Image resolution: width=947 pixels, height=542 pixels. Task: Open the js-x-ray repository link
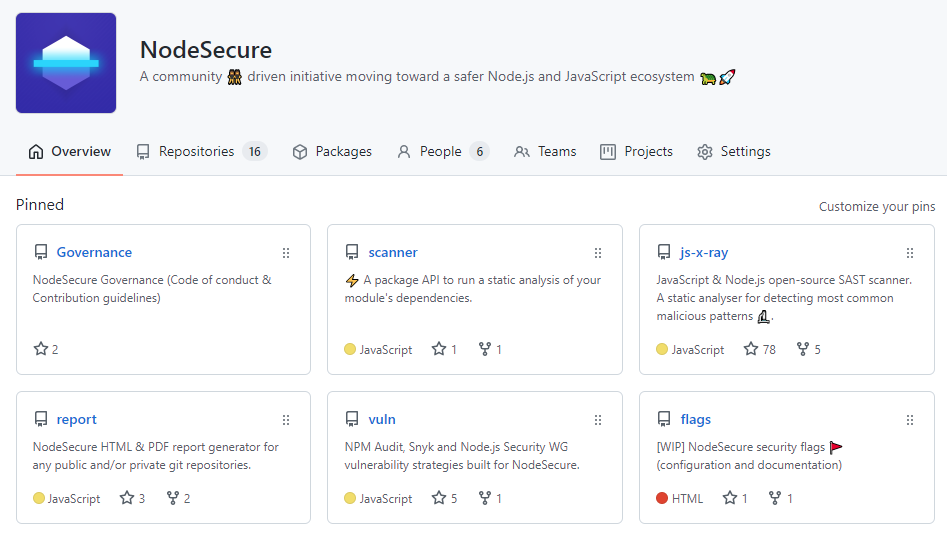704,253
